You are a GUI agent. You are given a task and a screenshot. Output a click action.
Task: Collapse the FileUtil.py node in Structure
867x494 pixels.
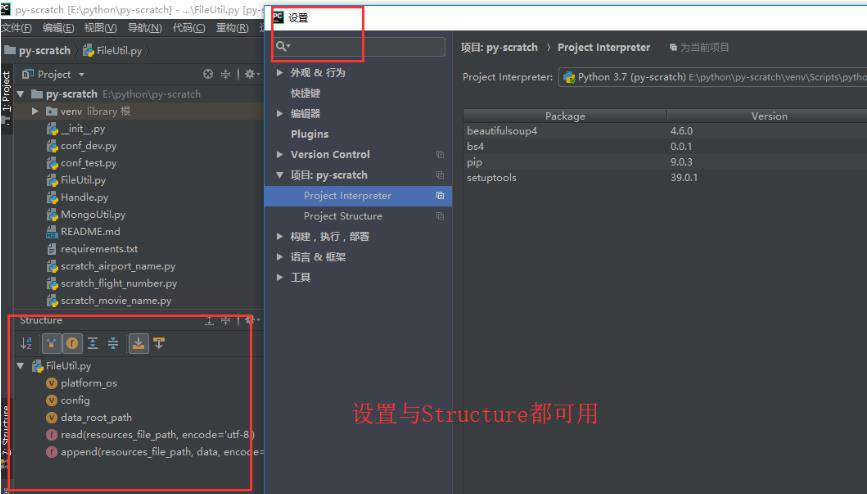point(20,366)
